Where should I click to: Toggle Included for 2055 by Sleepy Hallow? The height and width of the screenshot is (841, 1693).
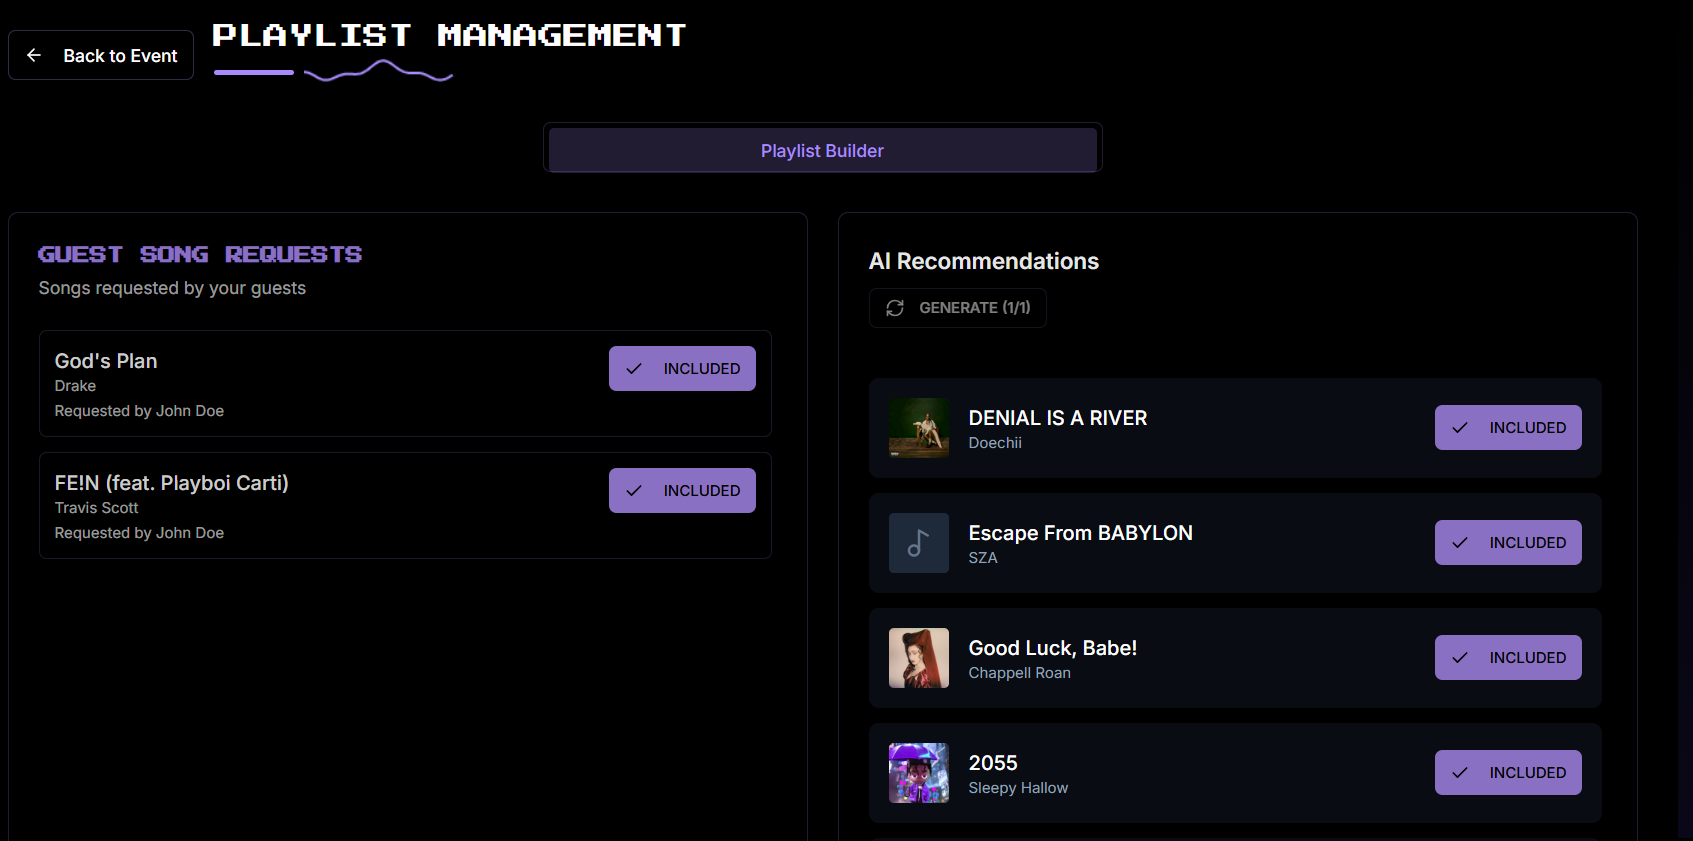point(1508,773)
